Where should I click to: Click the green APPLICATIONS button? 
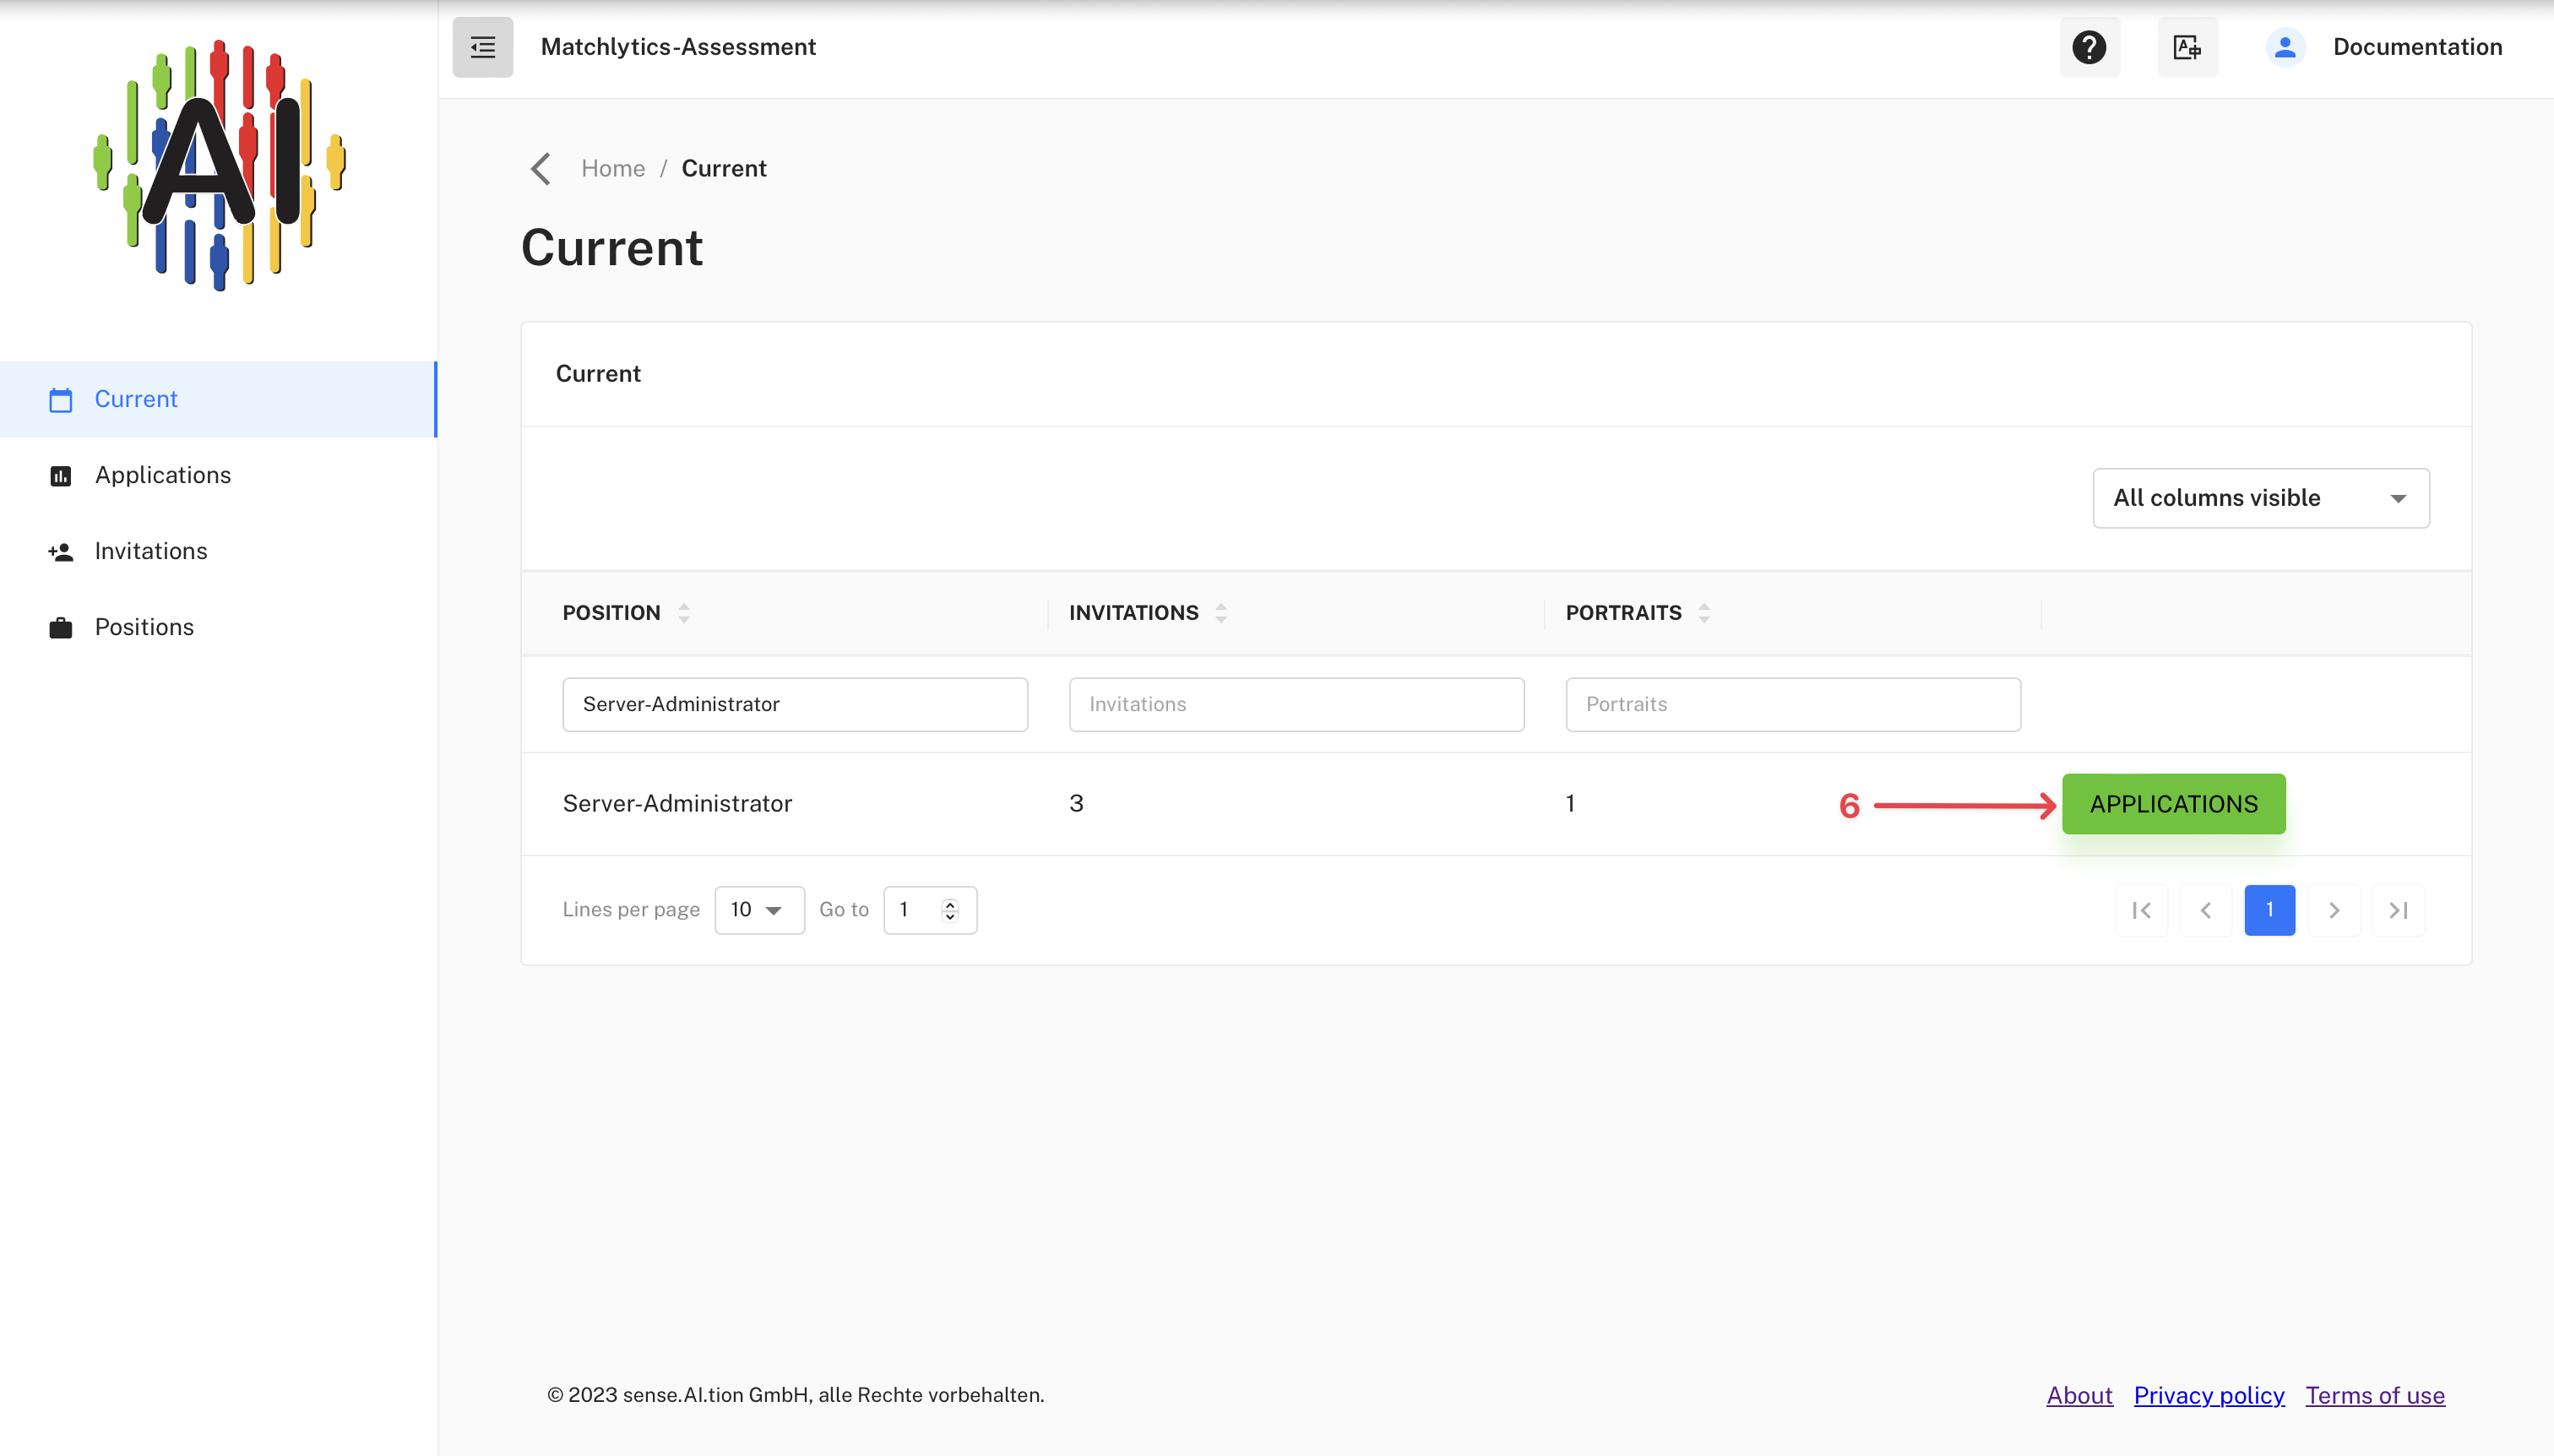click(2173, 804)
